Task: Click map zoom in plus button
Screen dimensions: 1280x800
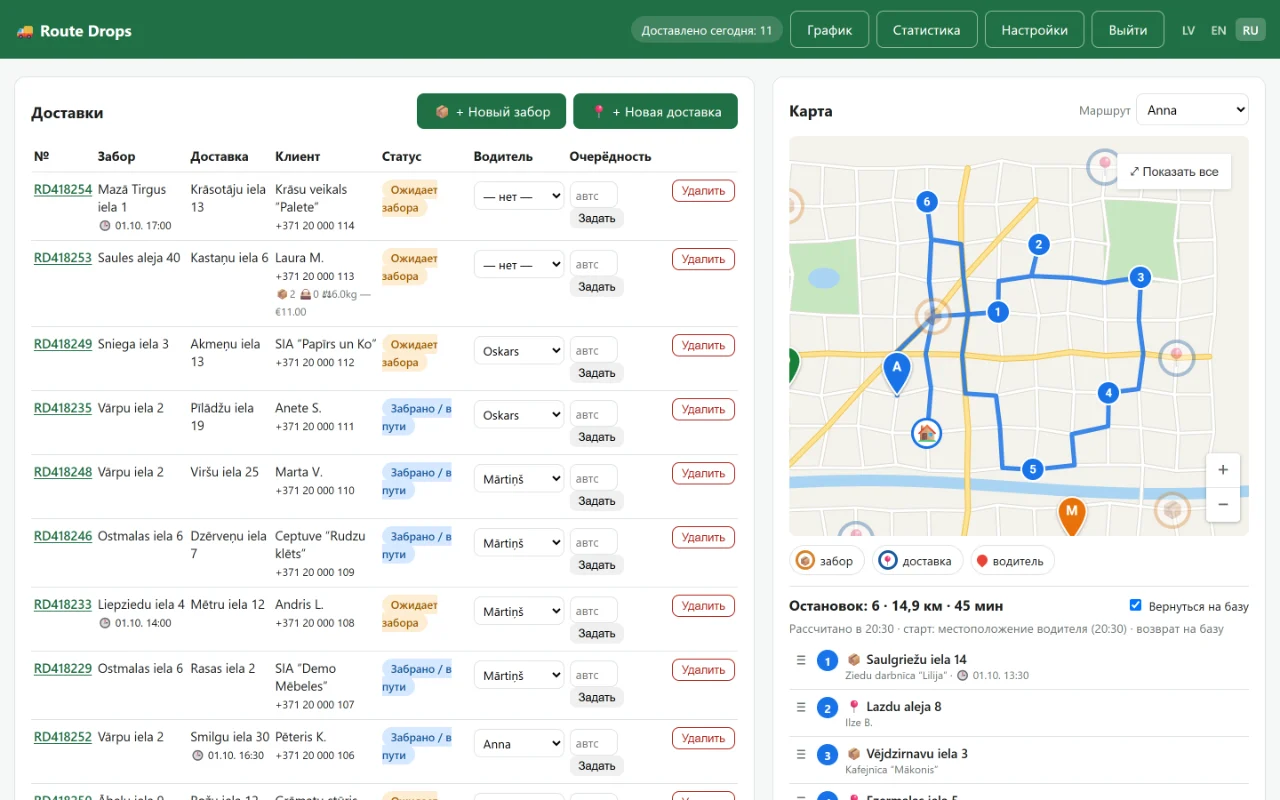Action: click(1223, 470)
